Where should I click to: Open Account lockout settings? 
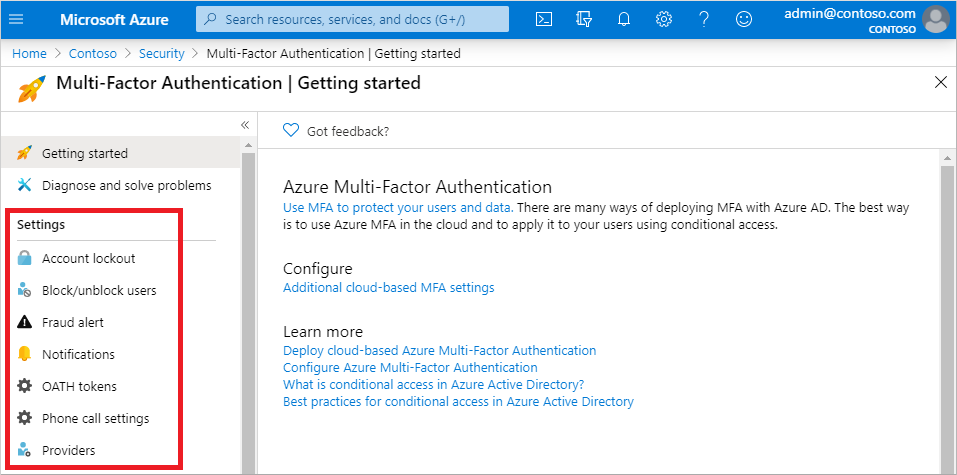[88, 258]
